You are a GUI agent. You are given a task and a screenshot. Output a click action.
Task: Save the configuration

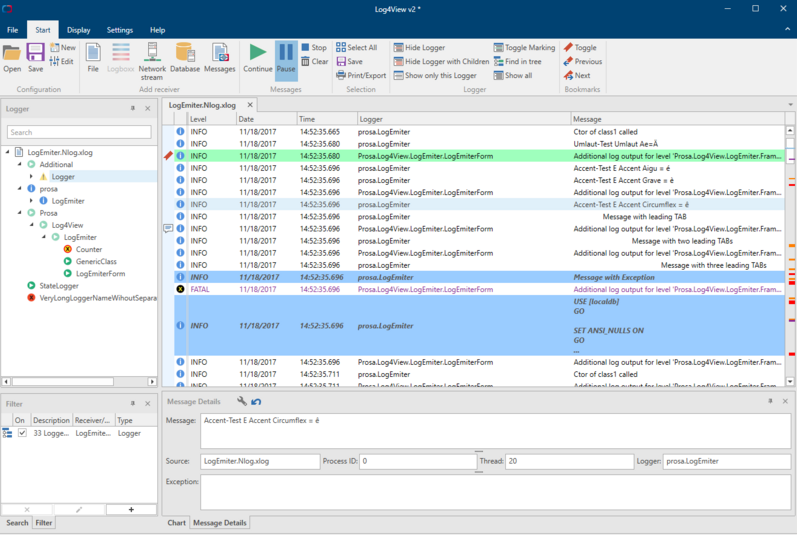point(35,54)
